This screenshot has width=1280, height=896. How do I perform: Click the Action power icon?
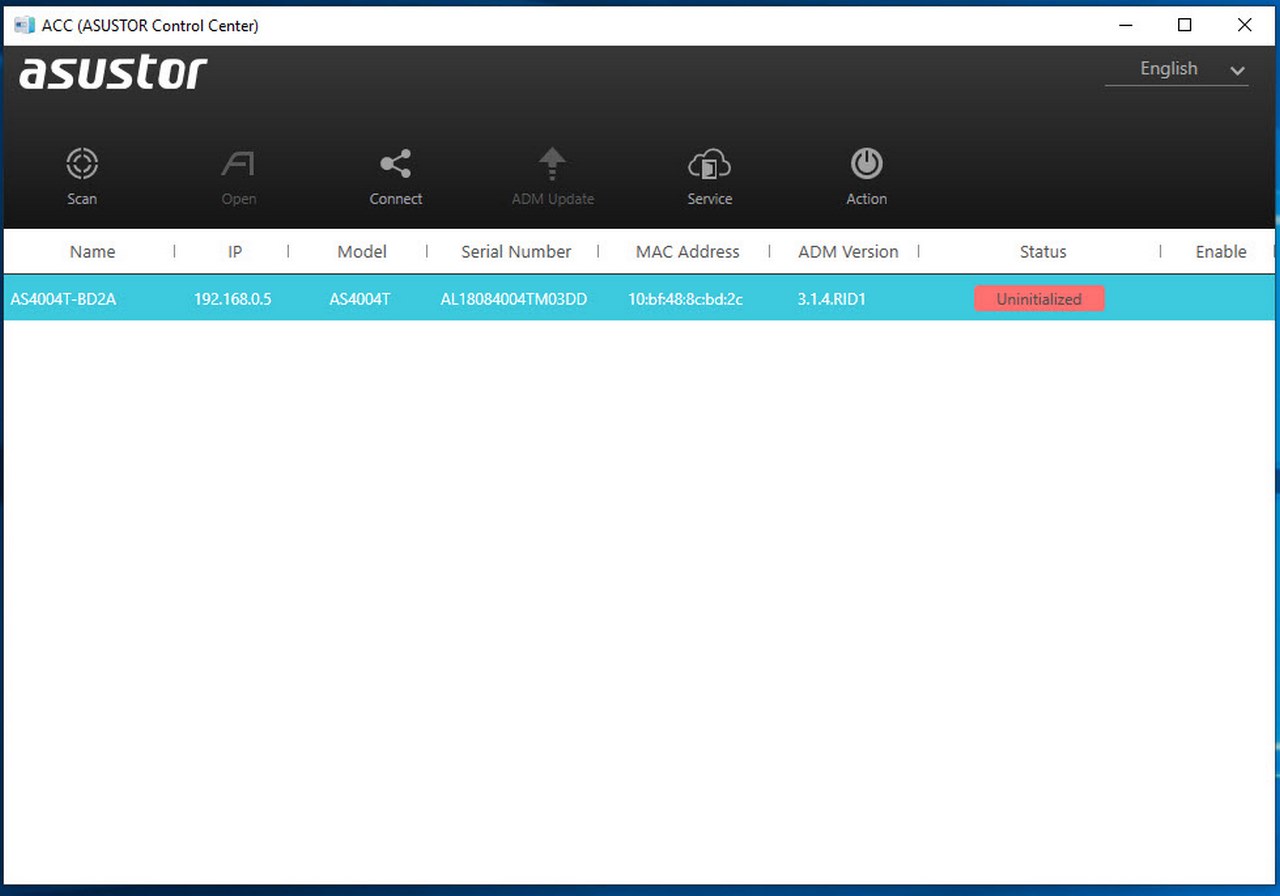point(866,164)
